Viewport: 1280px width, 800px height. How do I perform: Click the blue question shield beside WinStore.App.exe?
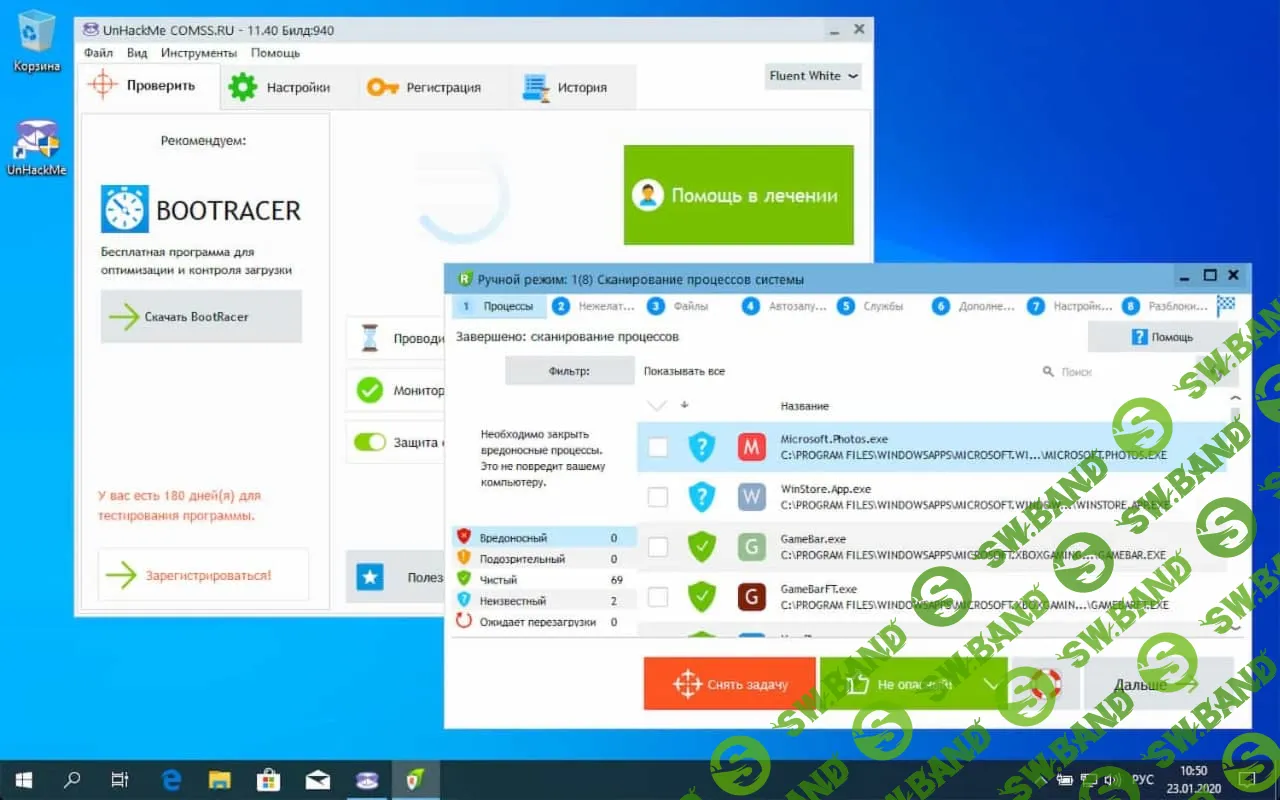coord(702,497)
